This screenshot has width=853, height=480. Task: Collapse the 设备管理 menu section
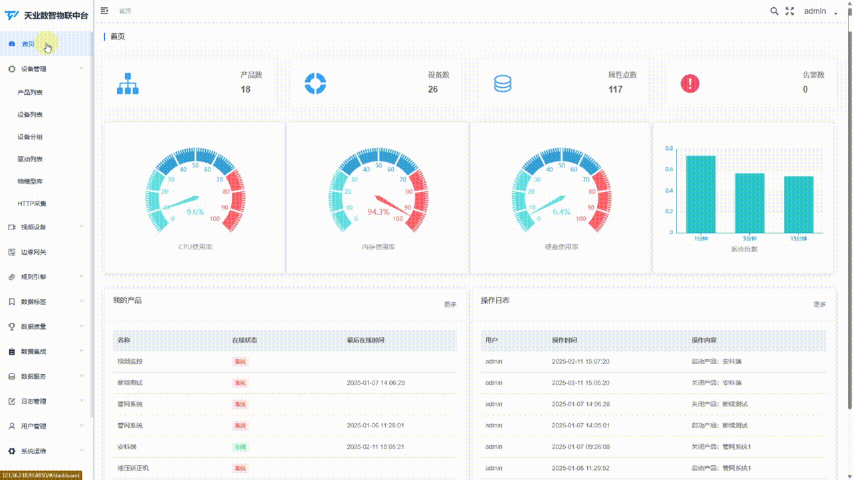(46, 69)
